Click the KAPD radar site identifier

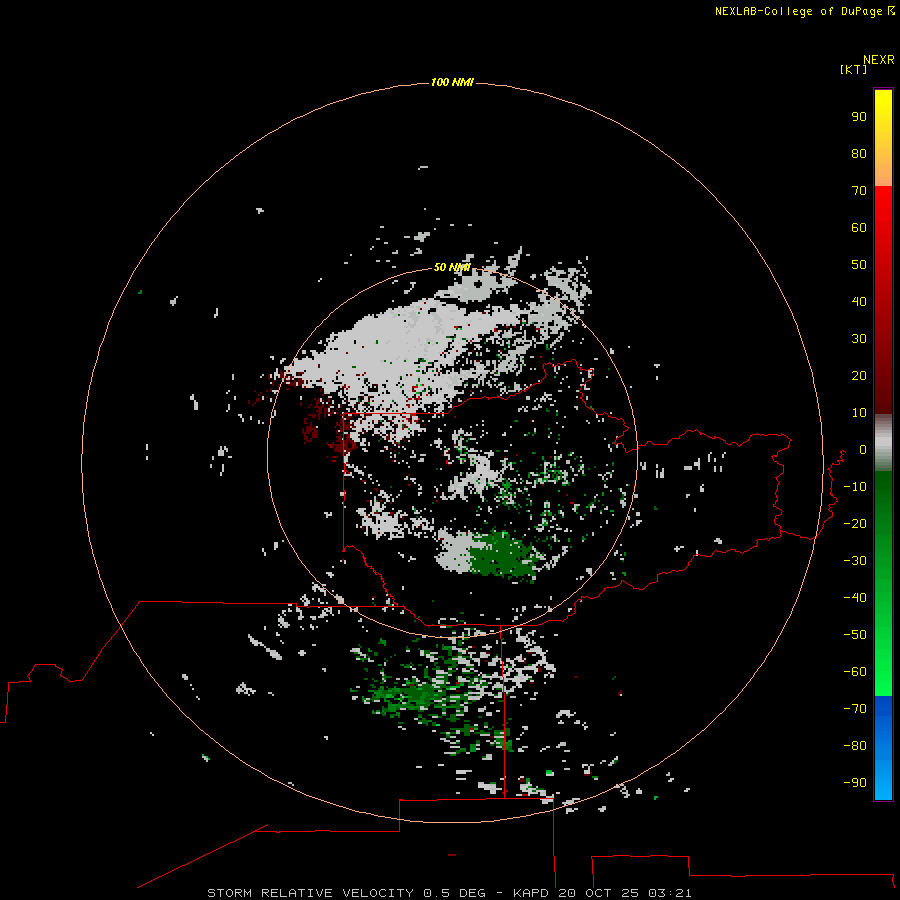[x=531, y=893]
